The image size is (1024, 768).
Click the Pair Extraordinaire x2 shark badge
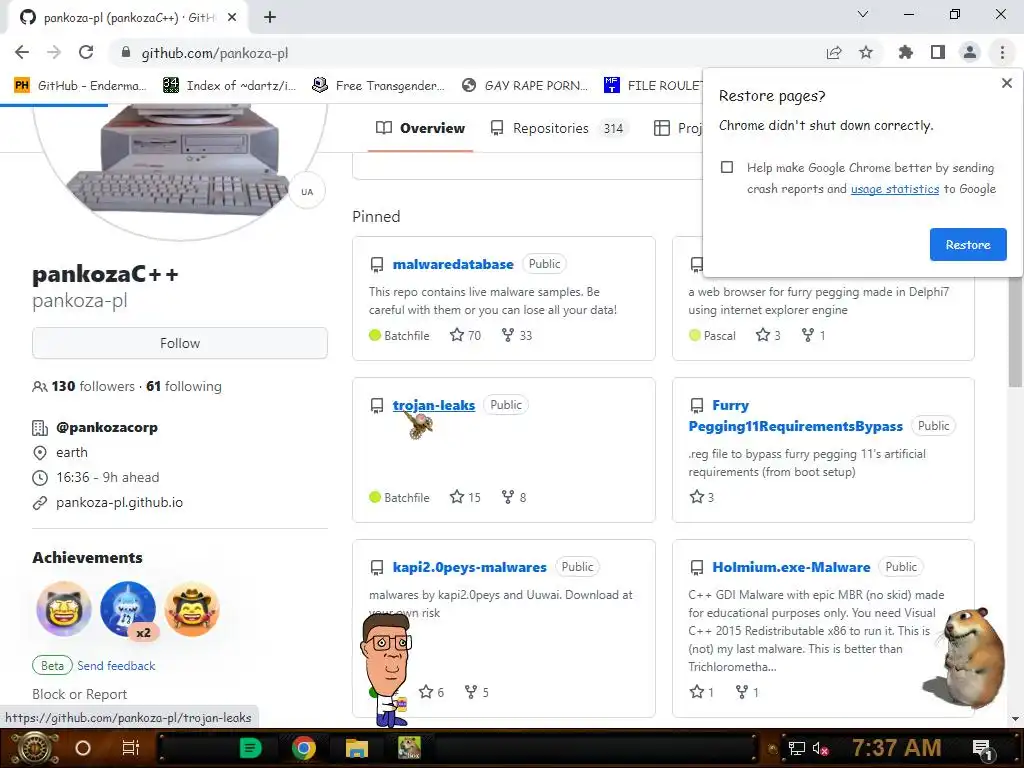(x=128, y=609)
